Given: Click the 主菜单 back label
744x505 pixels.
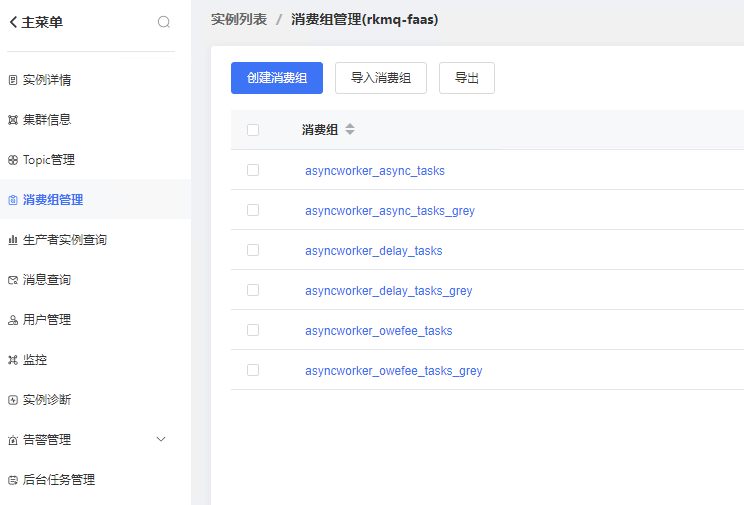Looking at the screenshot, I should [42, 22].
